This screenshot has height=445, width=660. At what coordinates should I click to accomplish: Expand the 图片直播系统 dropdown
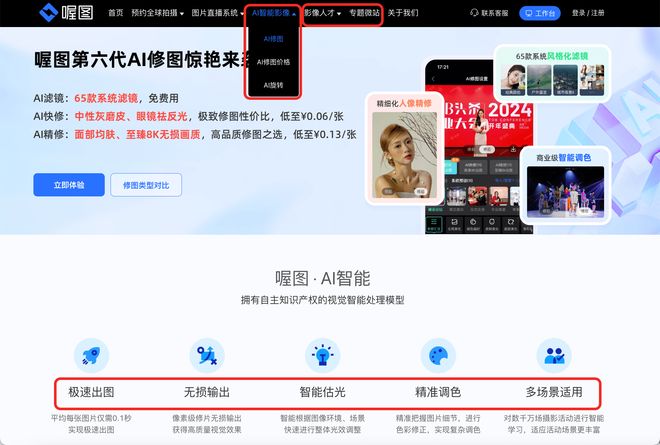(217, 13)
